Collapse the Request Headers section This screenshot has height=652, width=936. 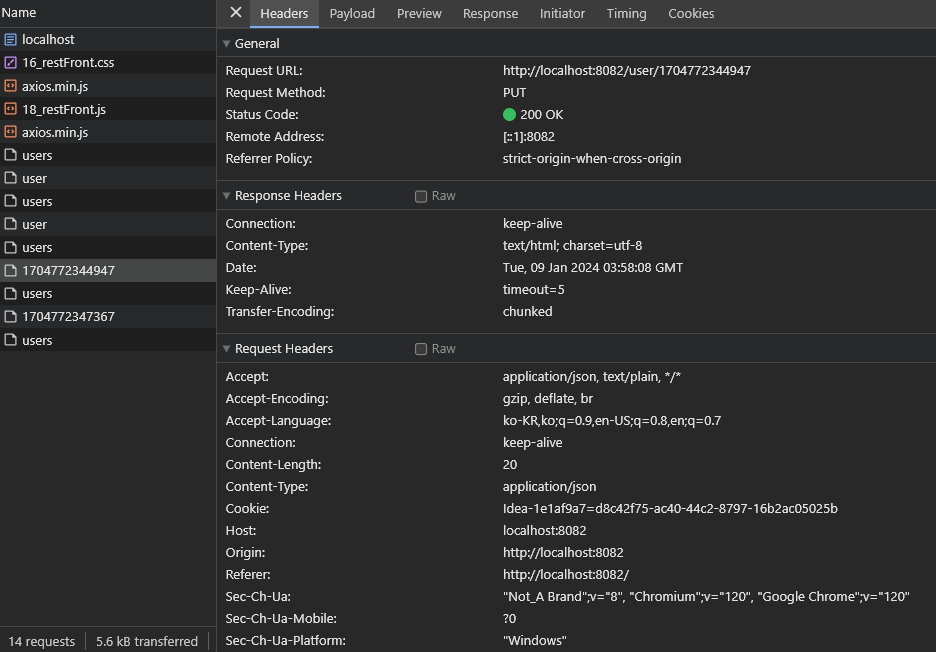click(x=226, y=349)
